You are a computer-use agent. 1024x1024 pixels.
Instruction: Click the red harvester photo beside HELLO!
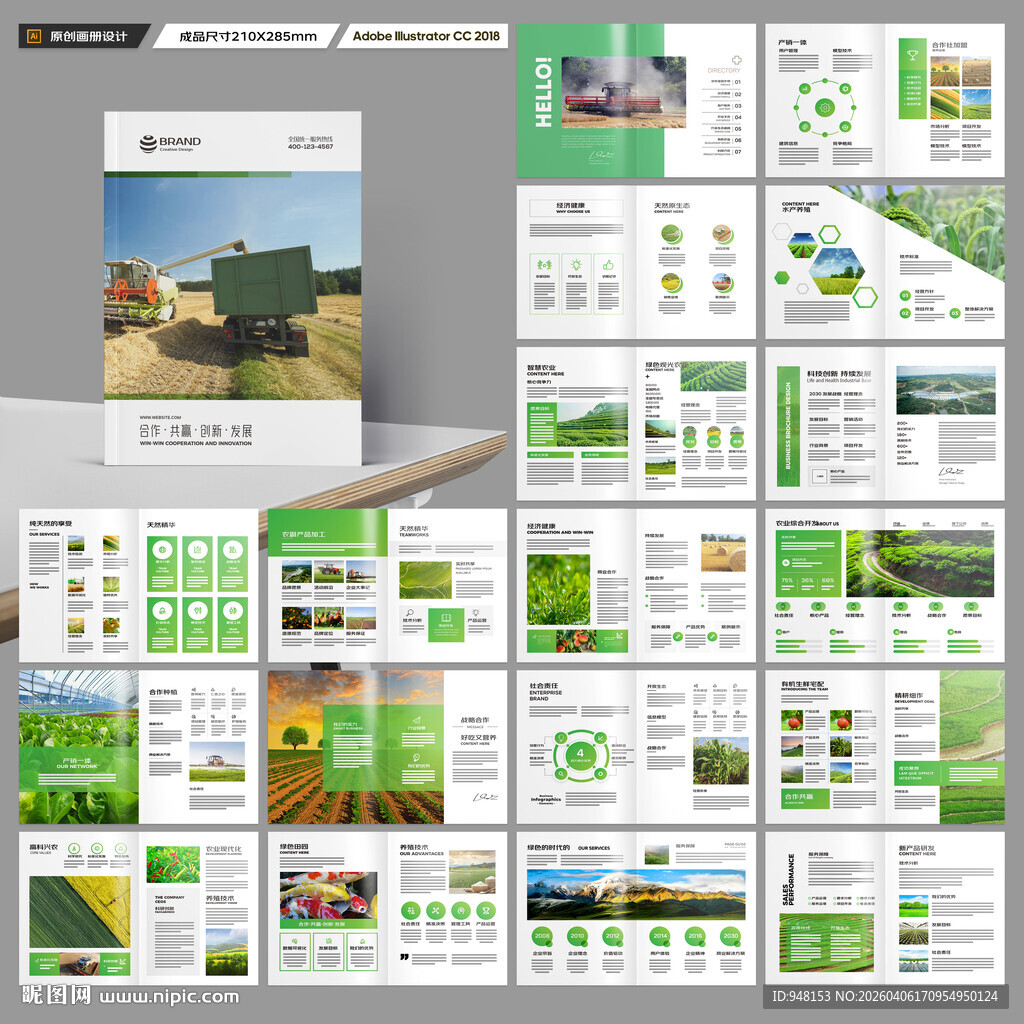tap(624, 92)
